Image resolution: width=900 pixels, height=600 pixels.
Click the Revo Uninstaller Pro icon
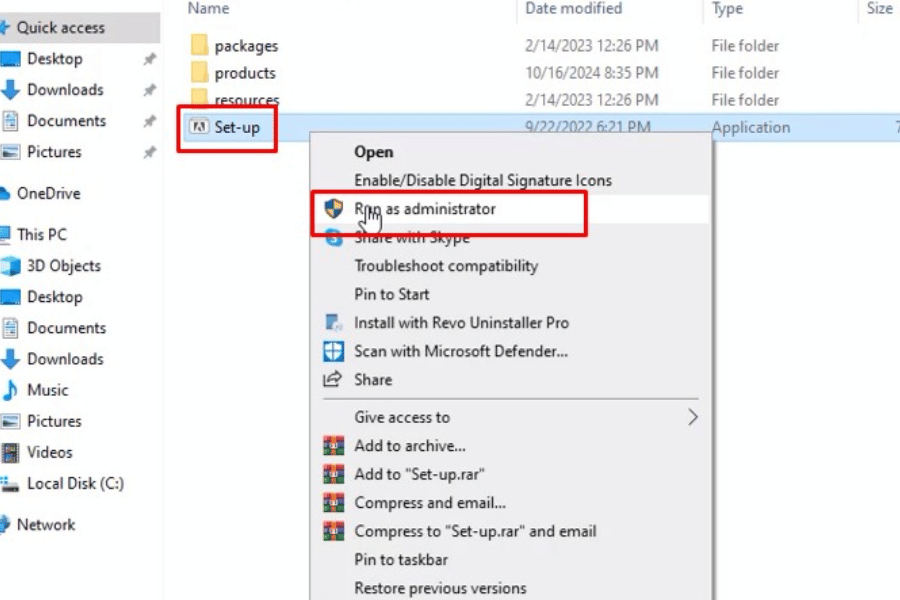(x=334, y=323)
